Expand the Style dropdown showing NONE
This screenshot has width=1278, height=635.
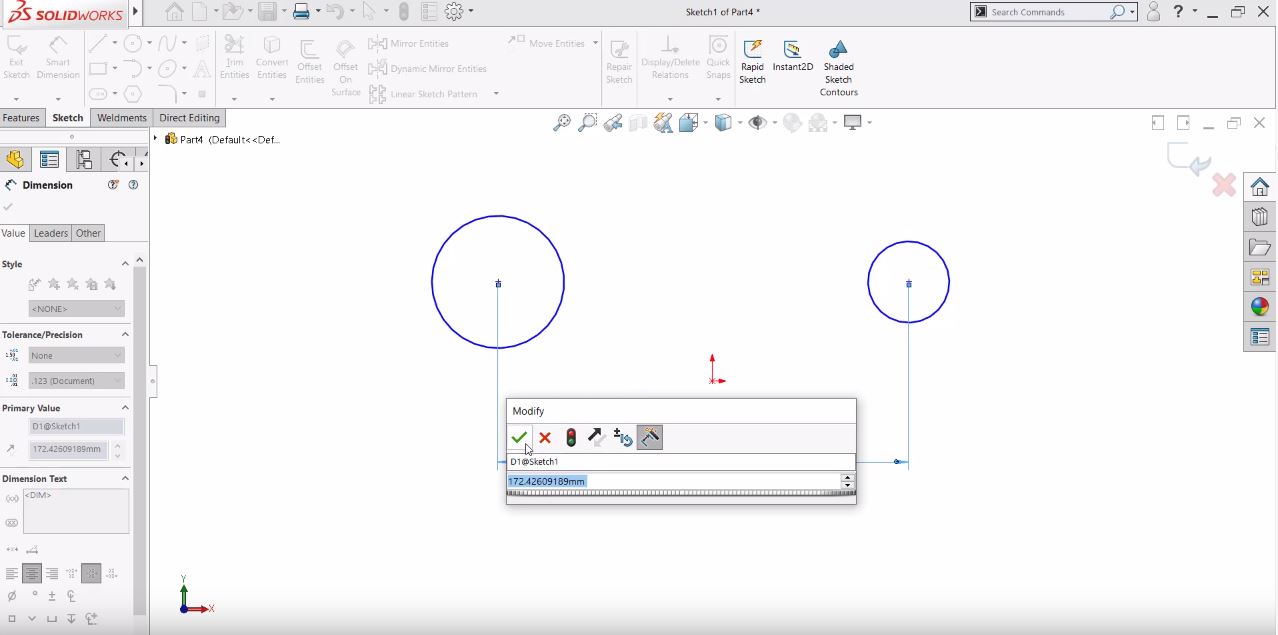76,307
